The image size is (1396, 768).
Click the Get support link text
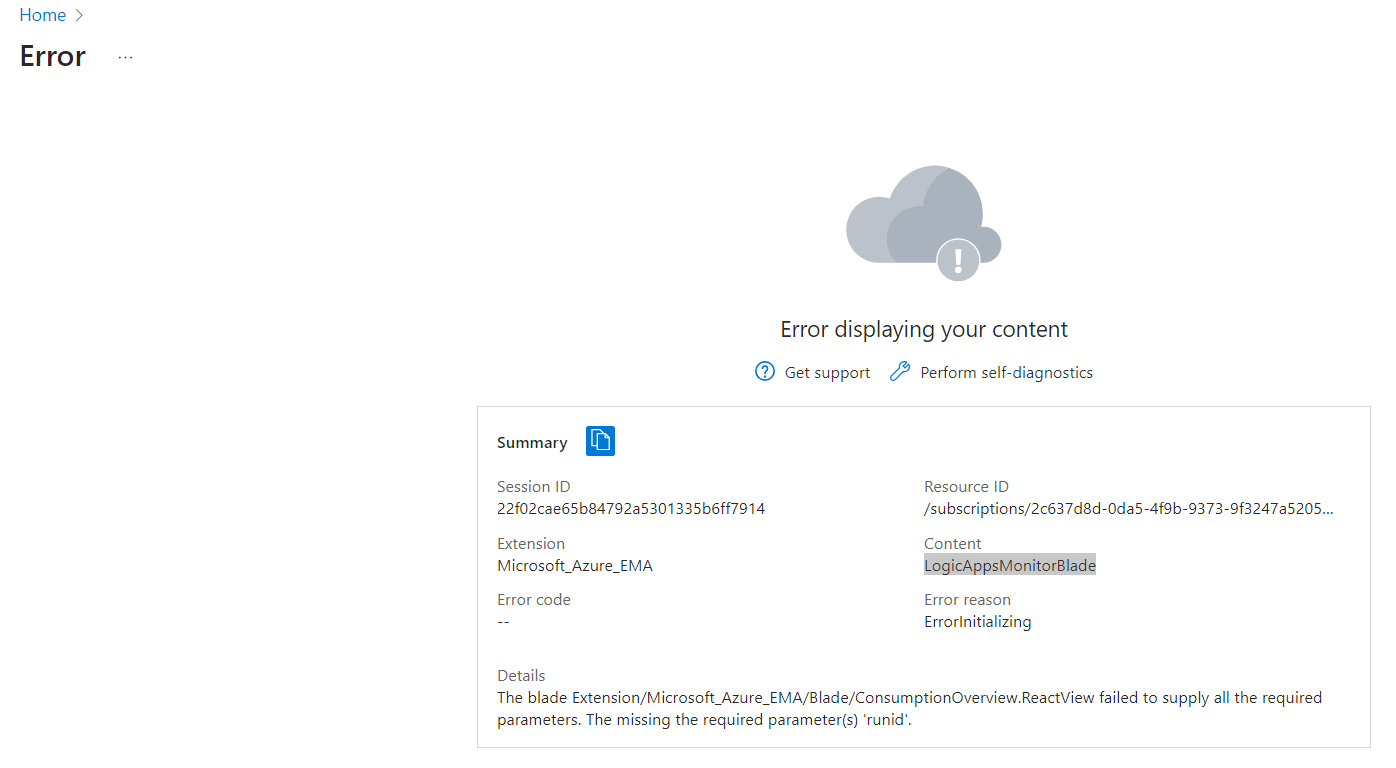pos(827,371)
